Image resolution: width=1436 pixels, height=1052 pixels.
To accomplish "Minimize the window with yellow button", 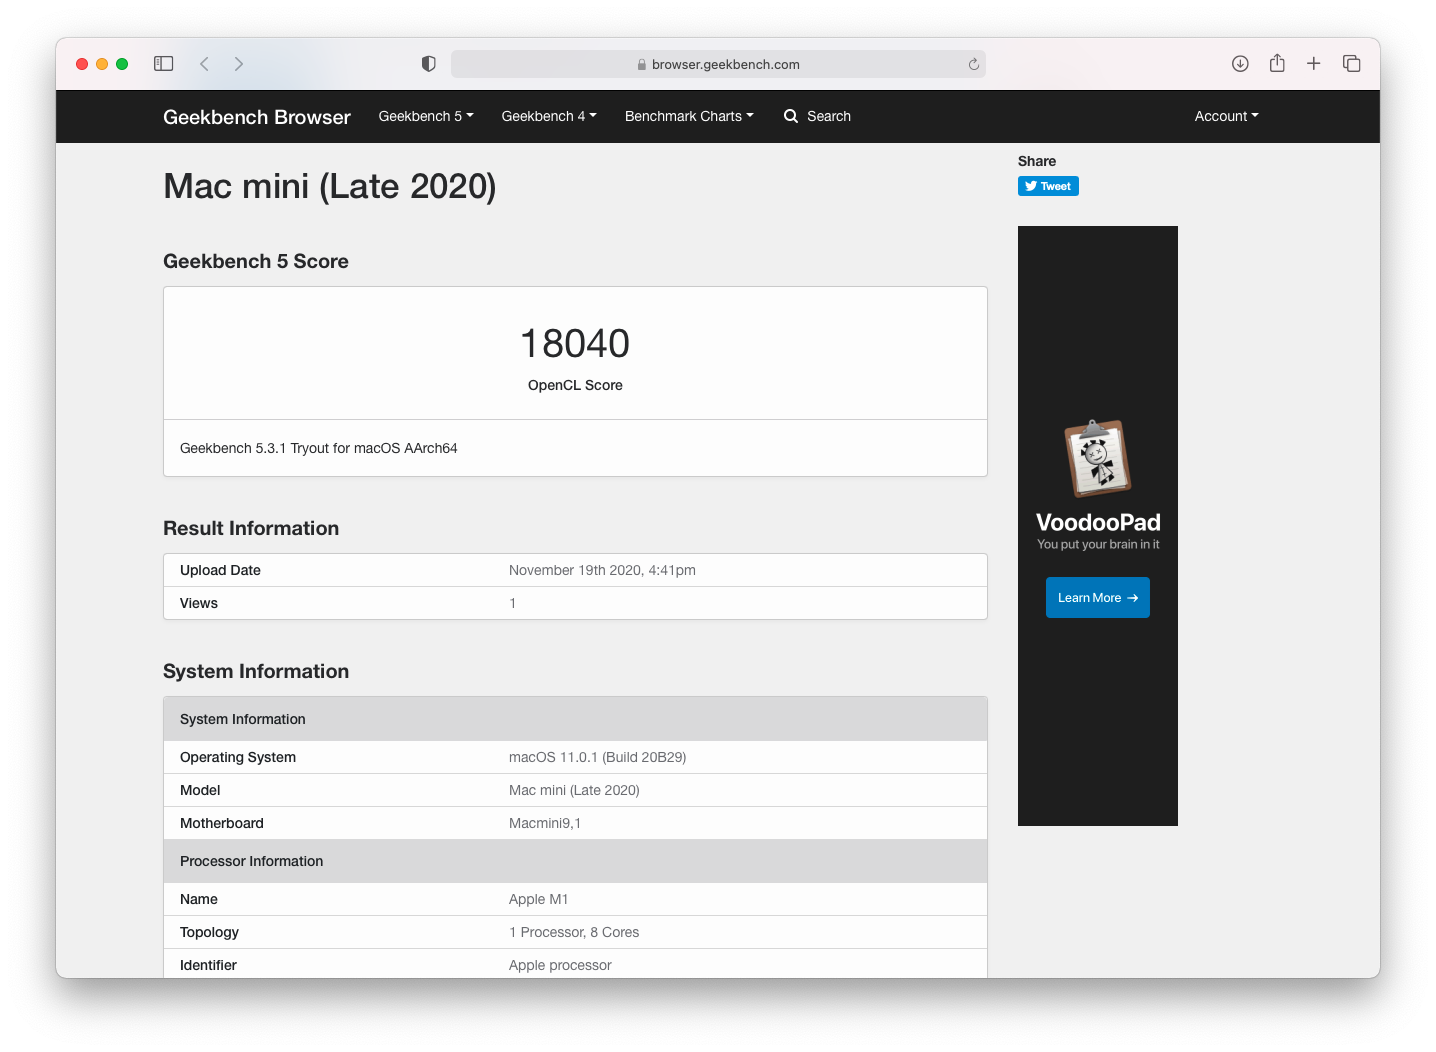I will [x=102, y=64].
